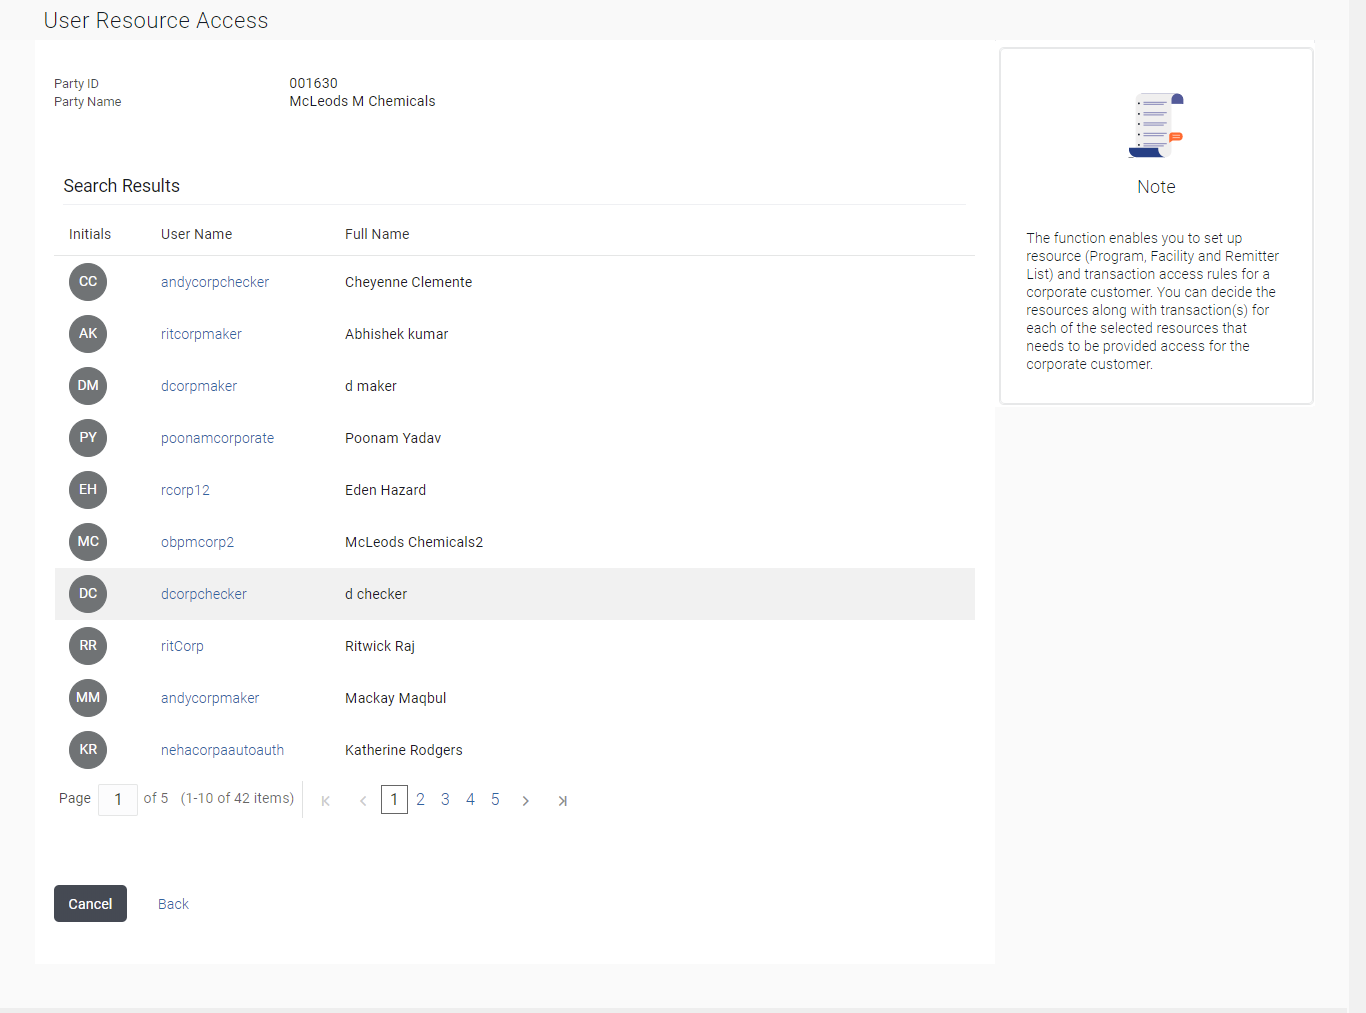This screenshot has height=1013, width=1366.
Task: Go to page 3 of results
Action: tap(445, 800)
